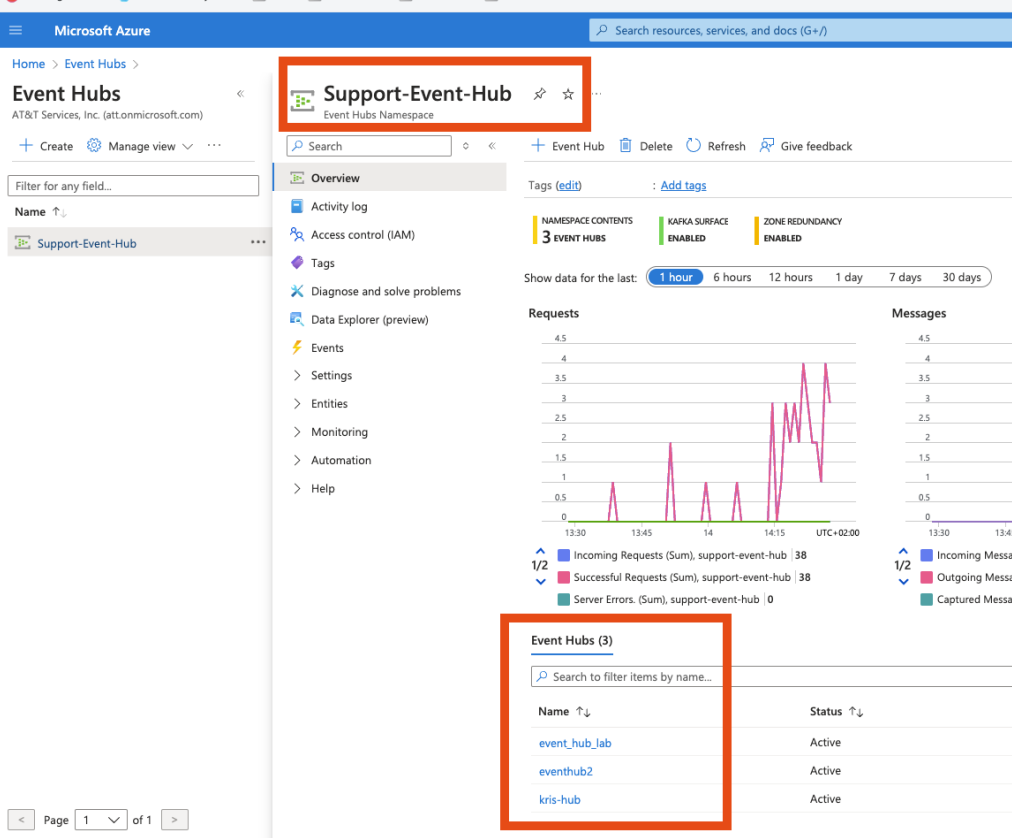Open the page number dropdown
The width and height of the screenshot is (1012, 838).
tap(100, 820)
